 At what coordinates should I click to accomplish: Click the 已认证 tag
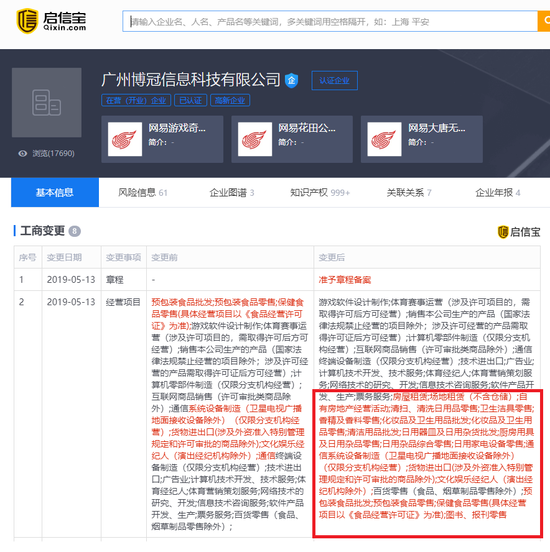tap(190, 100)
